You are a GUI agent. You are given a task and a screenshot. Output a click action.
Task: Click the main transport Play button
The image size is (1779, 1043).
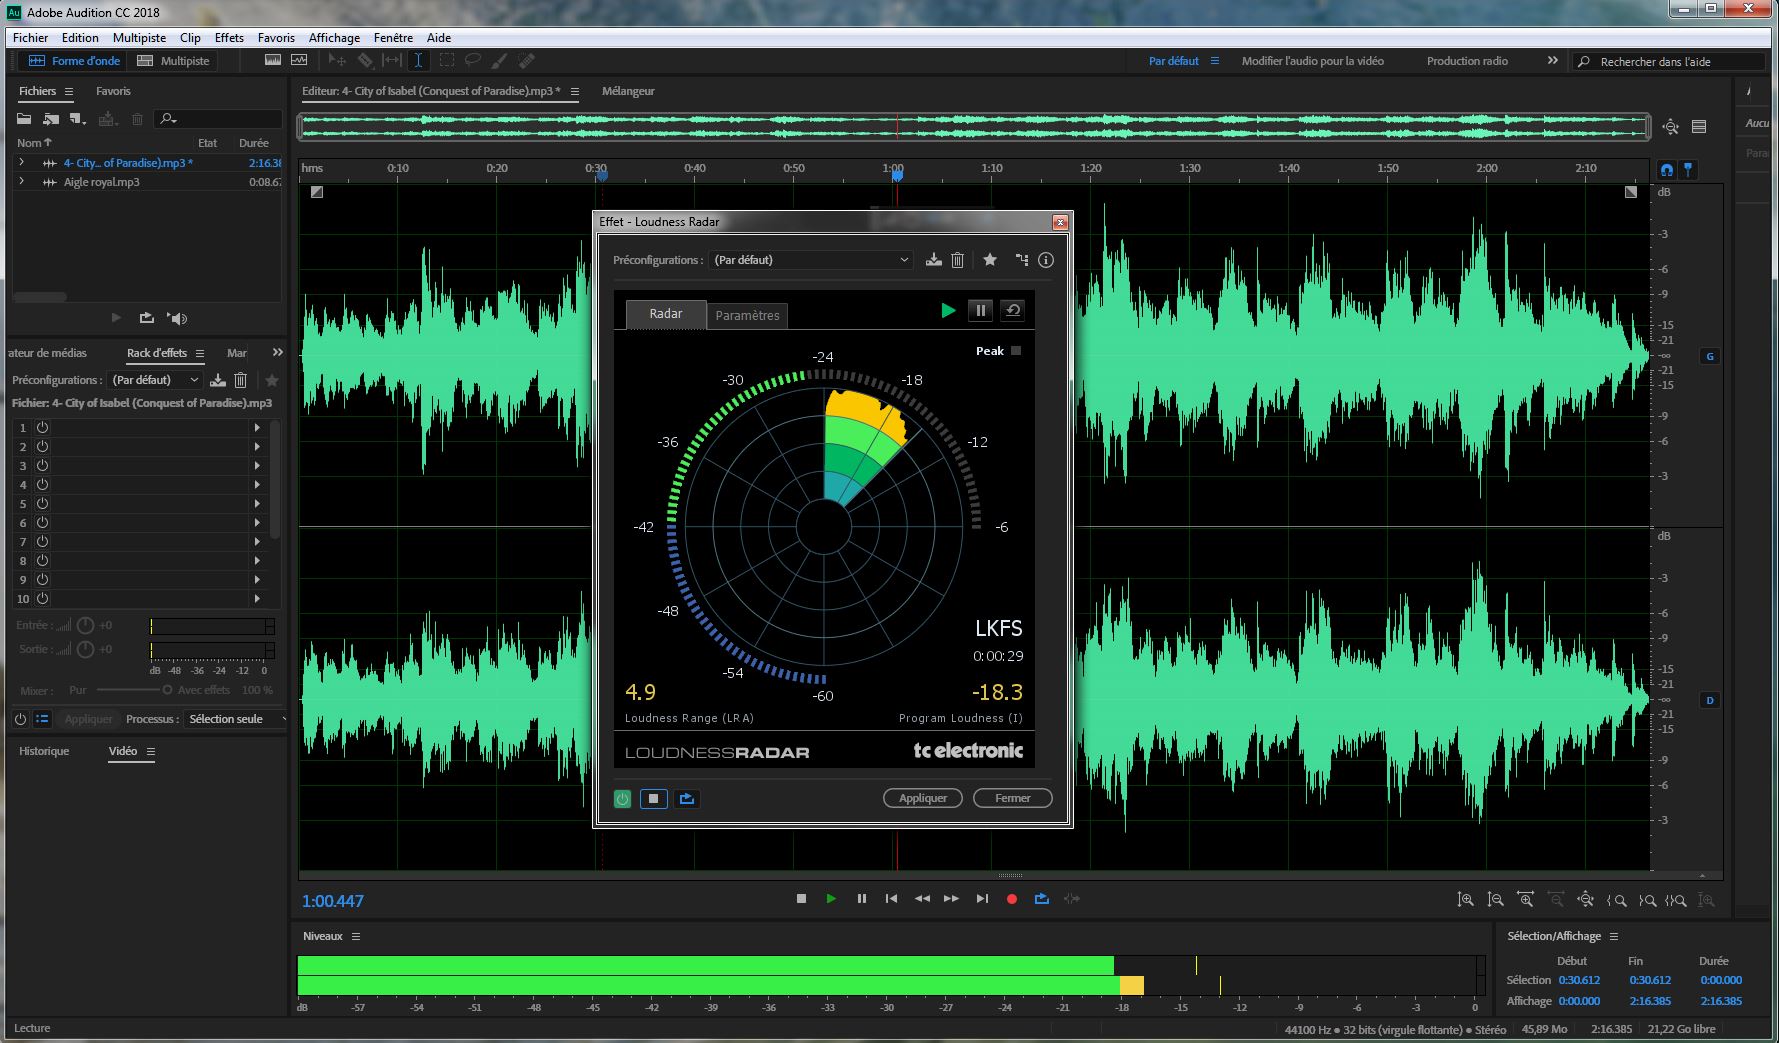click(x=831, y=899)
